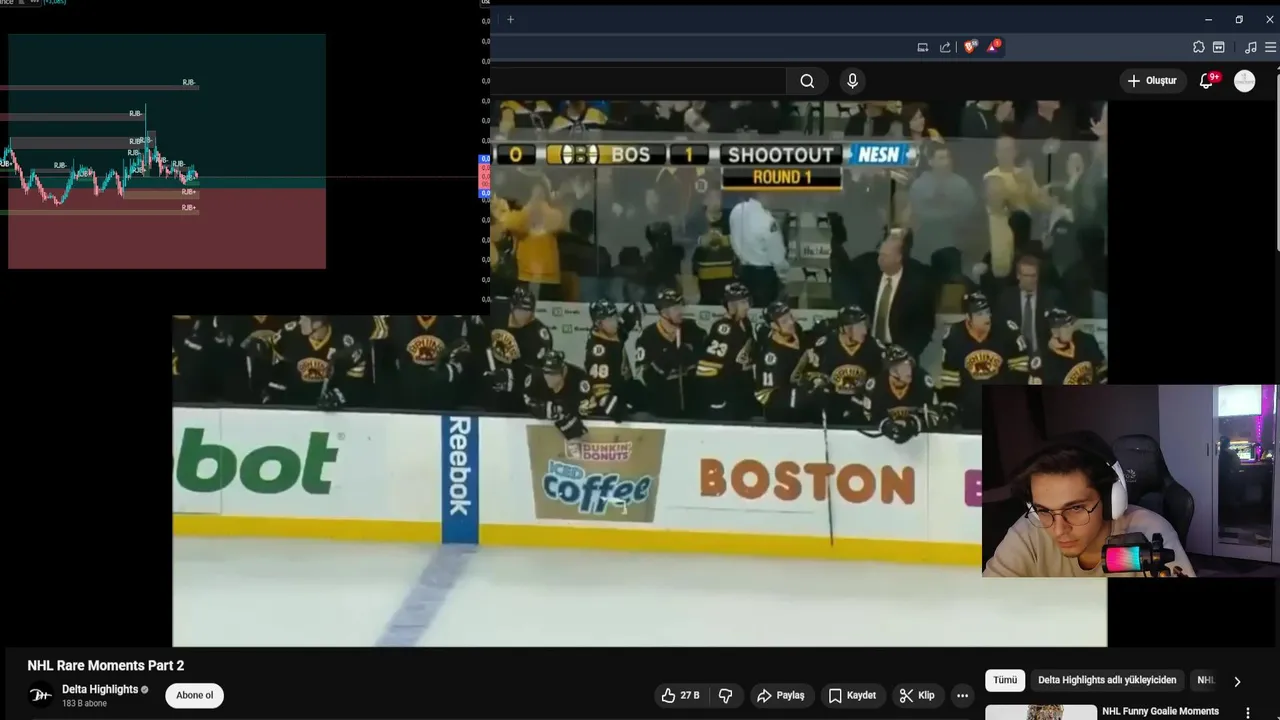Select the Delta Highlights adlı yükleyiciden chip

point(1107,680)
